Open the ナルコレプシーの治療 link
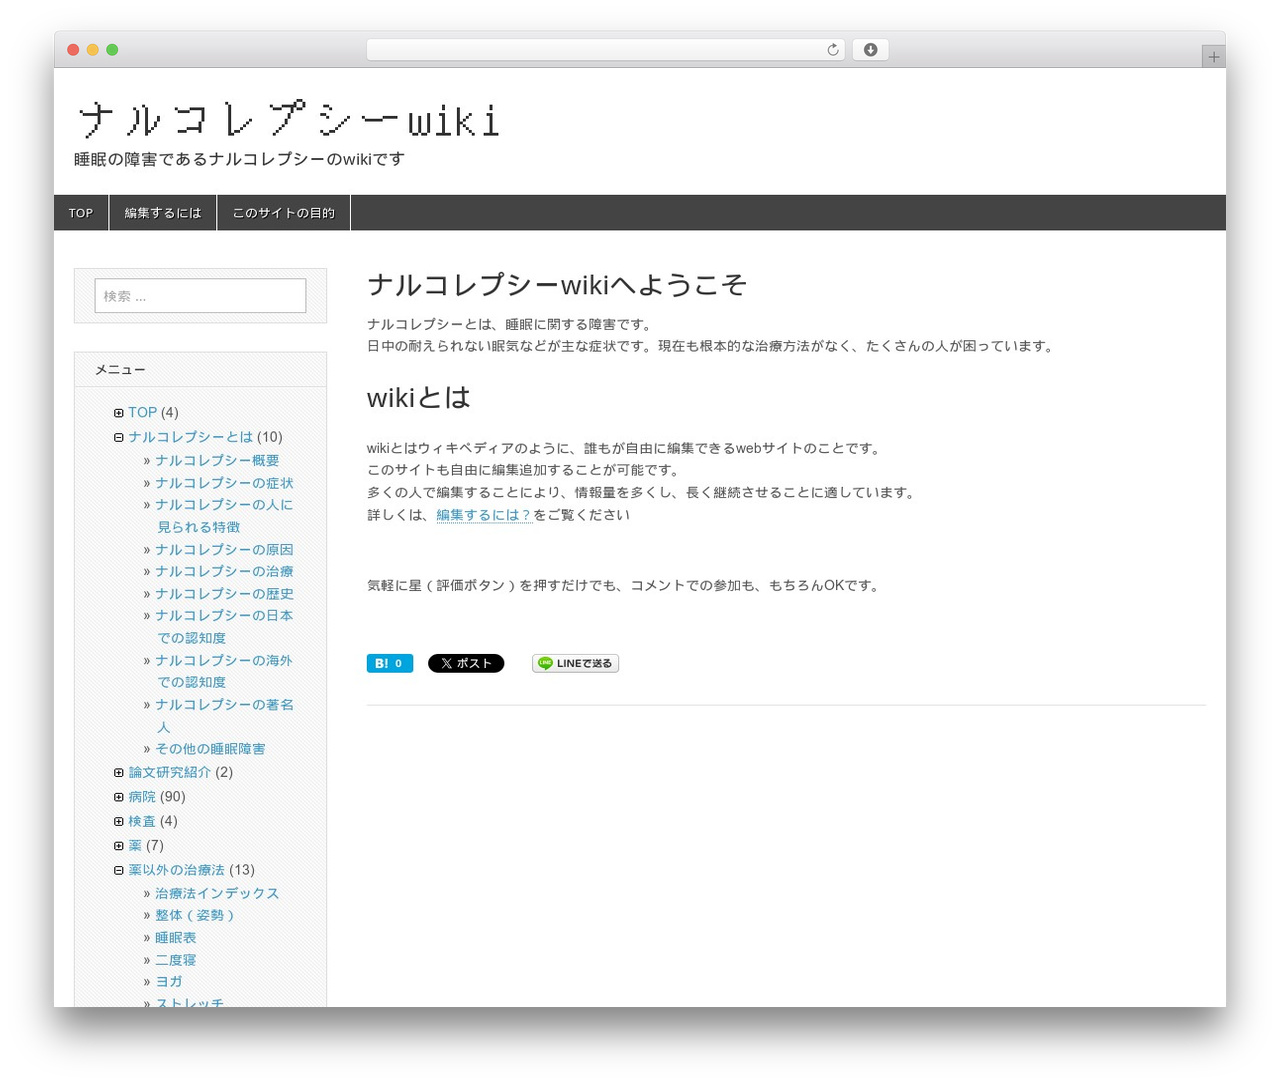Image resolution: width=1280 pixels, height=1084 pixels. point(224,572)
